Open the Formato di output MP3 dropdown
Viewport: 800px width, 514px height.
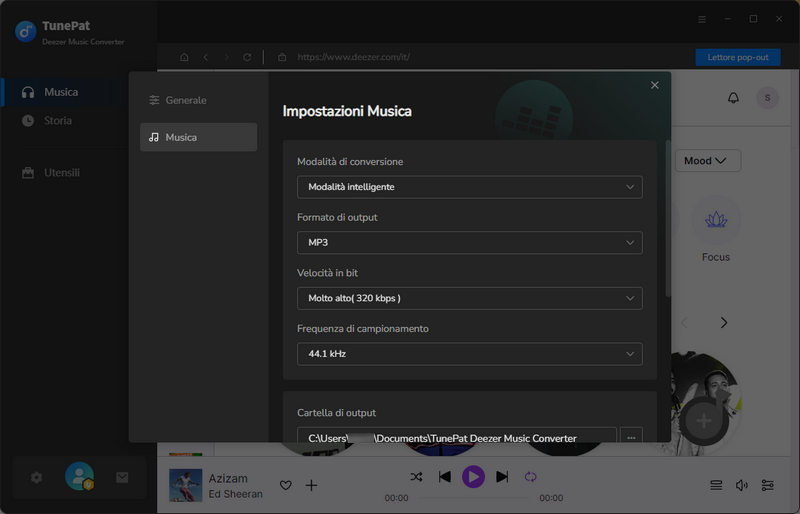point(469,242)
